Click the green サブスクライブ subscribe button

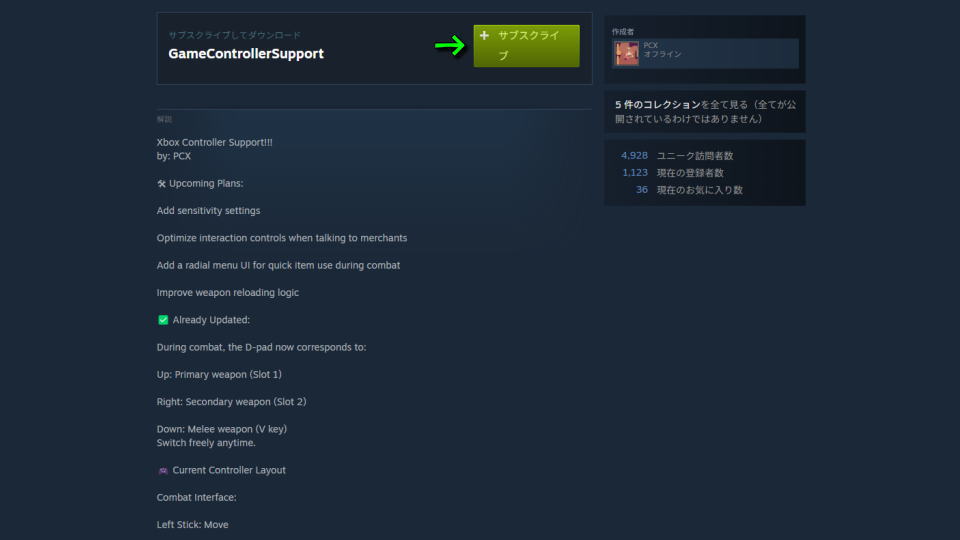(x=526, y=46)
